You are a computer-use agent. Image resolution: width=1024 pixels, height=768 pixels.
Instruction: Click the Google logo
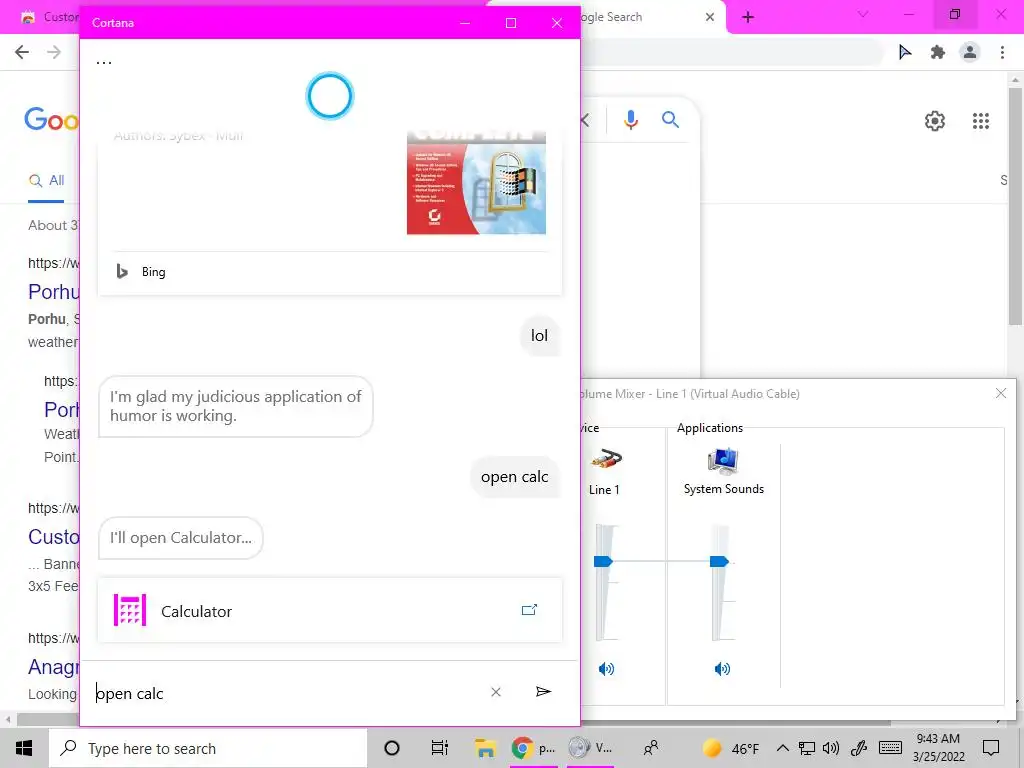point(51,120)
